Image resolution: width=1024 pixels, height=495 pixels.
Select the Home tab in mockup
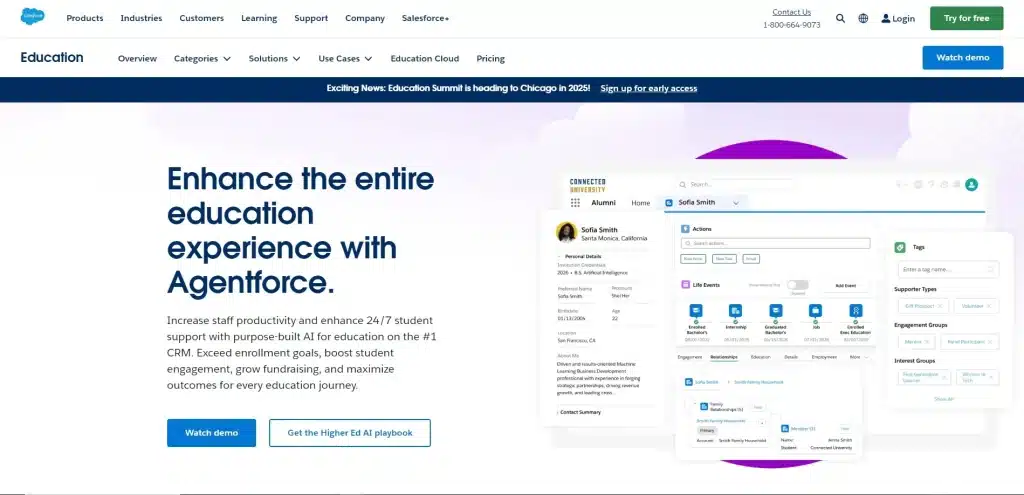coord(641,203)
